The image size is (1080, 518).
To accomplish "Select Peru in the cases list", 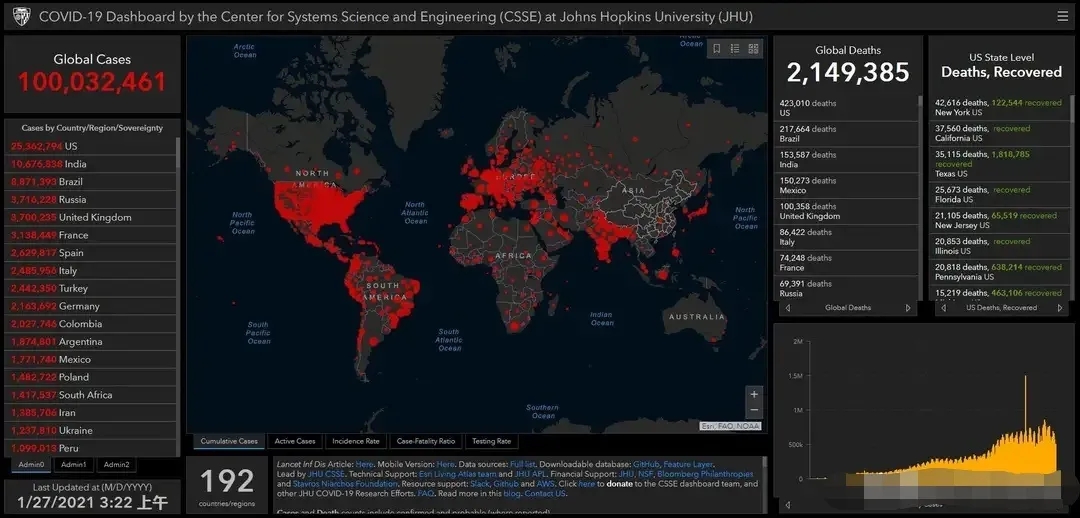I will point(90,448).
